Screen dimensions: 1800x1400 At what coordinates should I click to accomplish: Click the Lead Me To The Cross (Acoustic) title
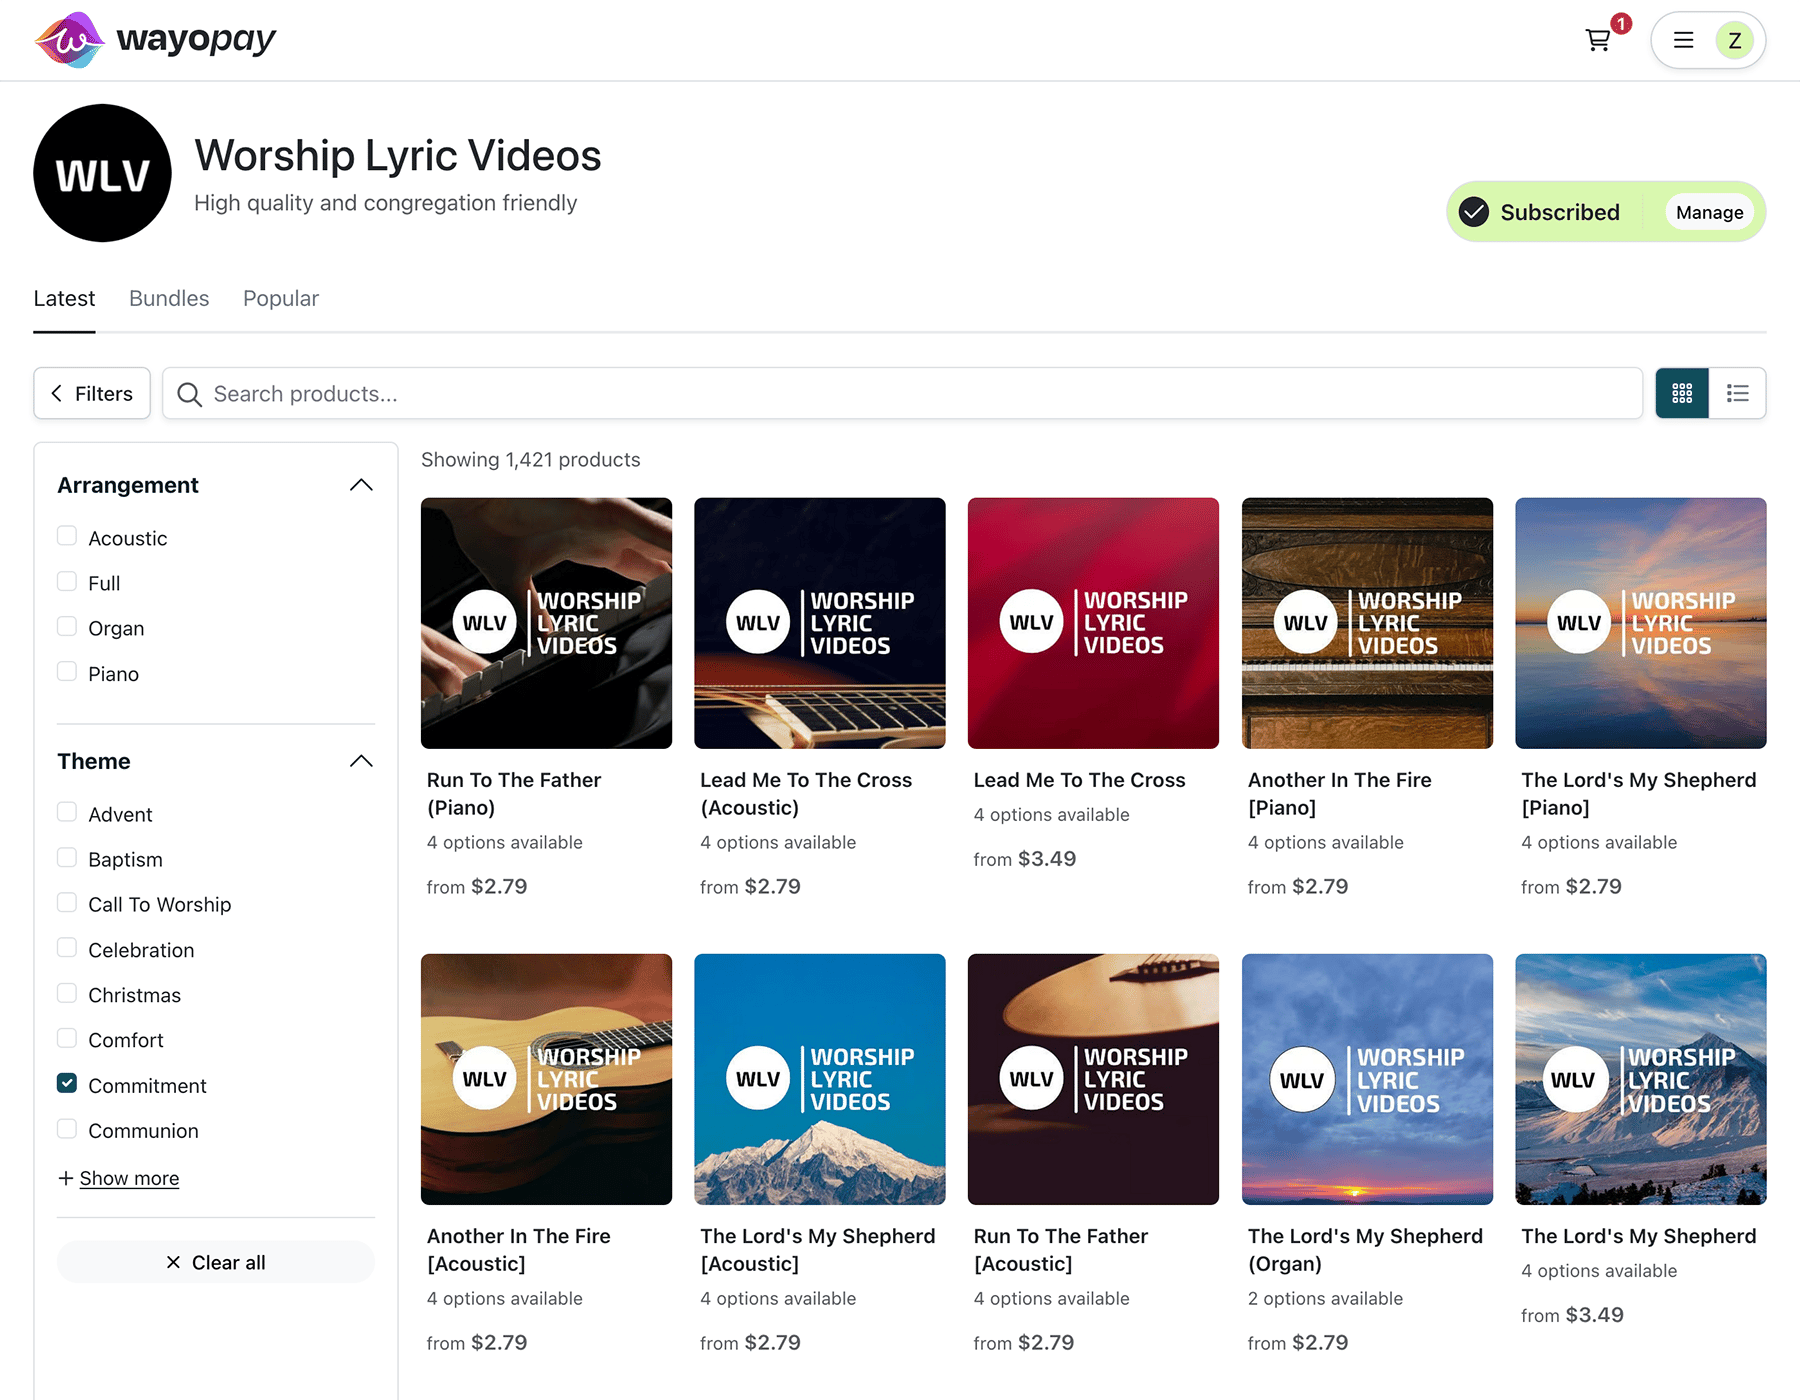[806, 794]
